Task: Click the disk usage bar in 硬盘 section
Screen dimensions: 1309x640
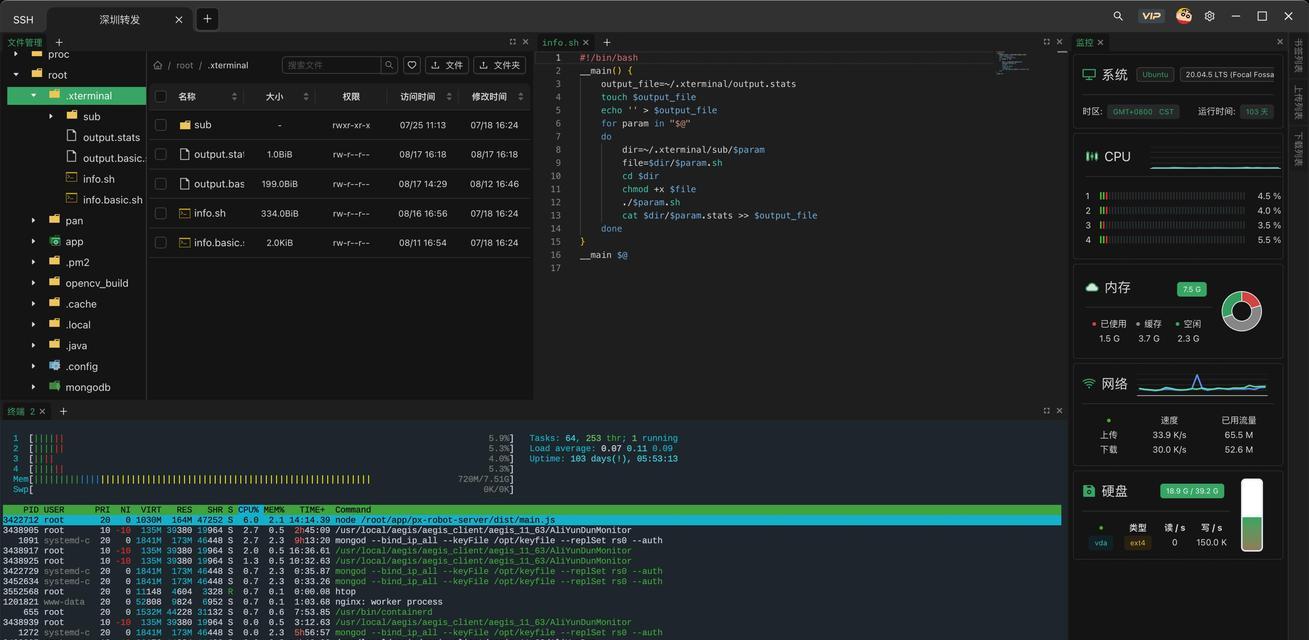Action: tap(1252, 515)
